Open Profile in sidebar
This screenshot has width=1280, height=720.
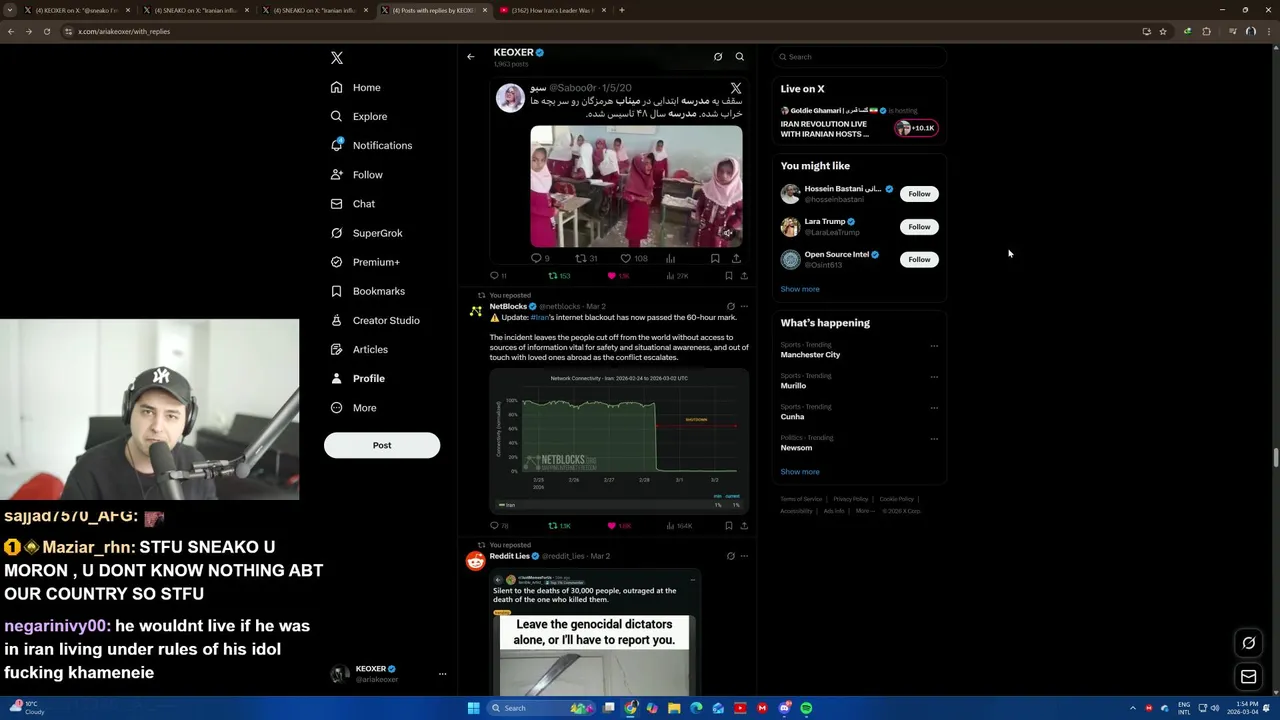pos(358,378)
